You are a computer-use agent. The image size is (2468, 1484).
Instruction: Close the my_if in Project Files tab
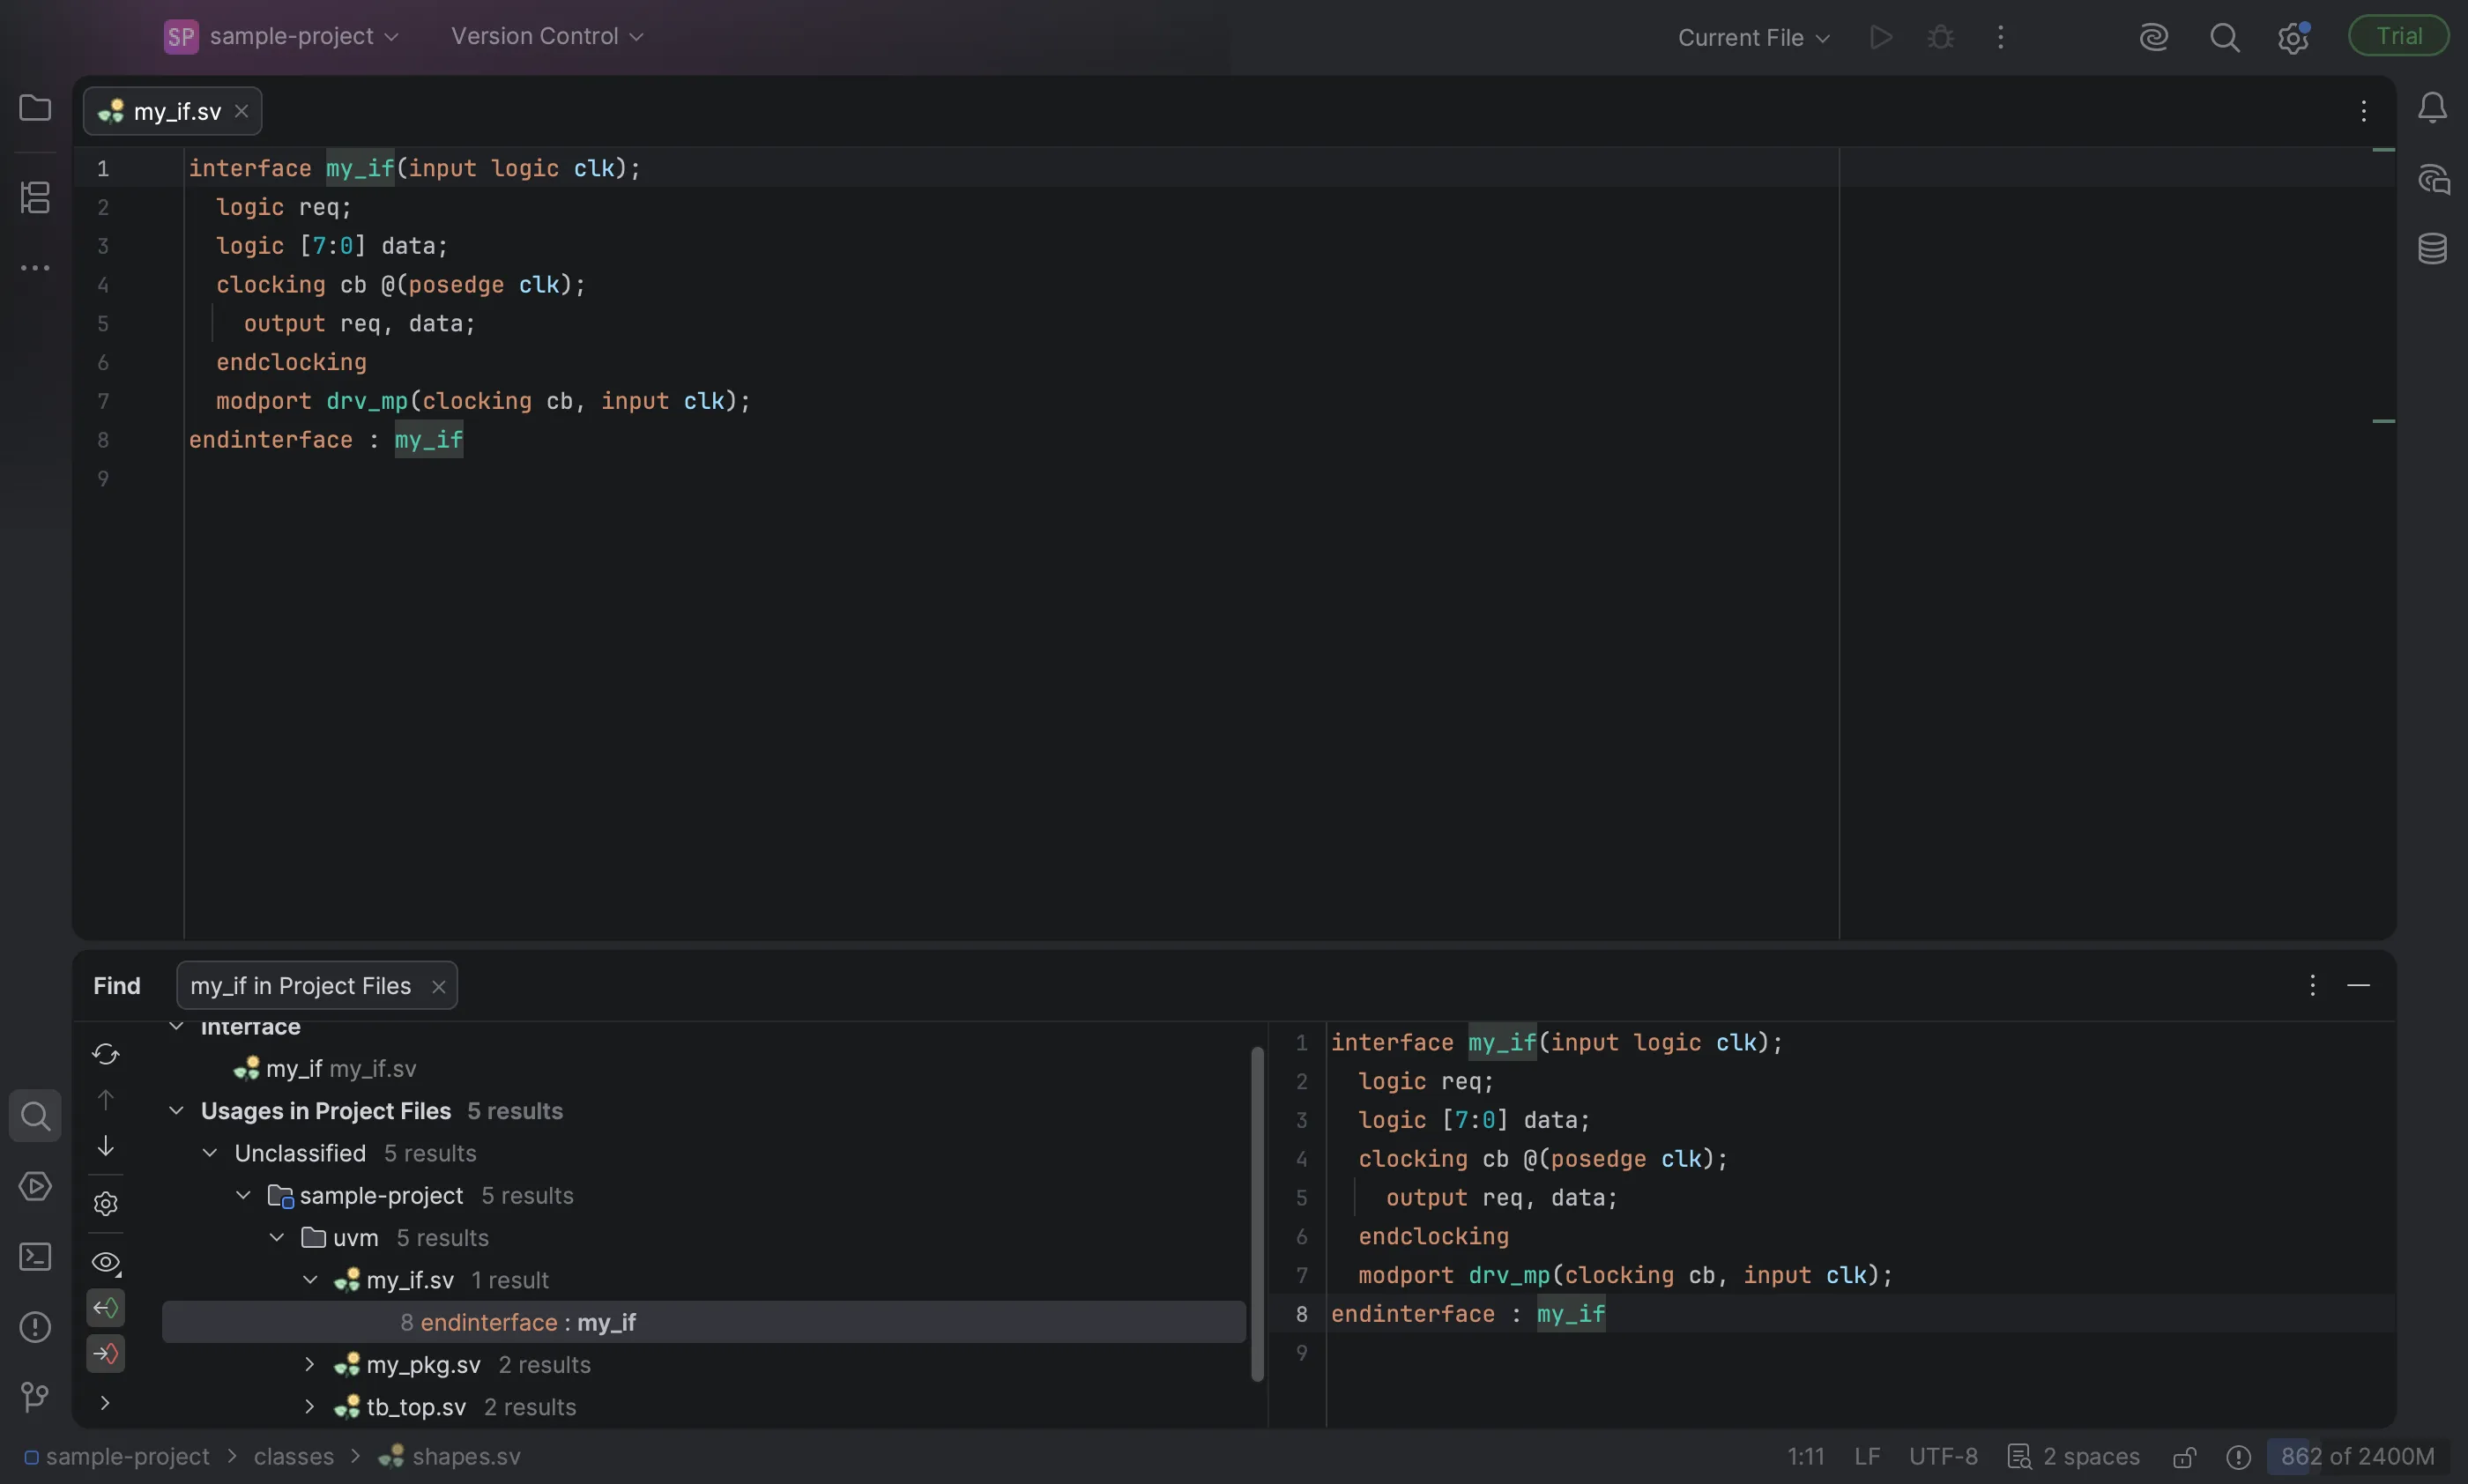(x=438, y=986)
